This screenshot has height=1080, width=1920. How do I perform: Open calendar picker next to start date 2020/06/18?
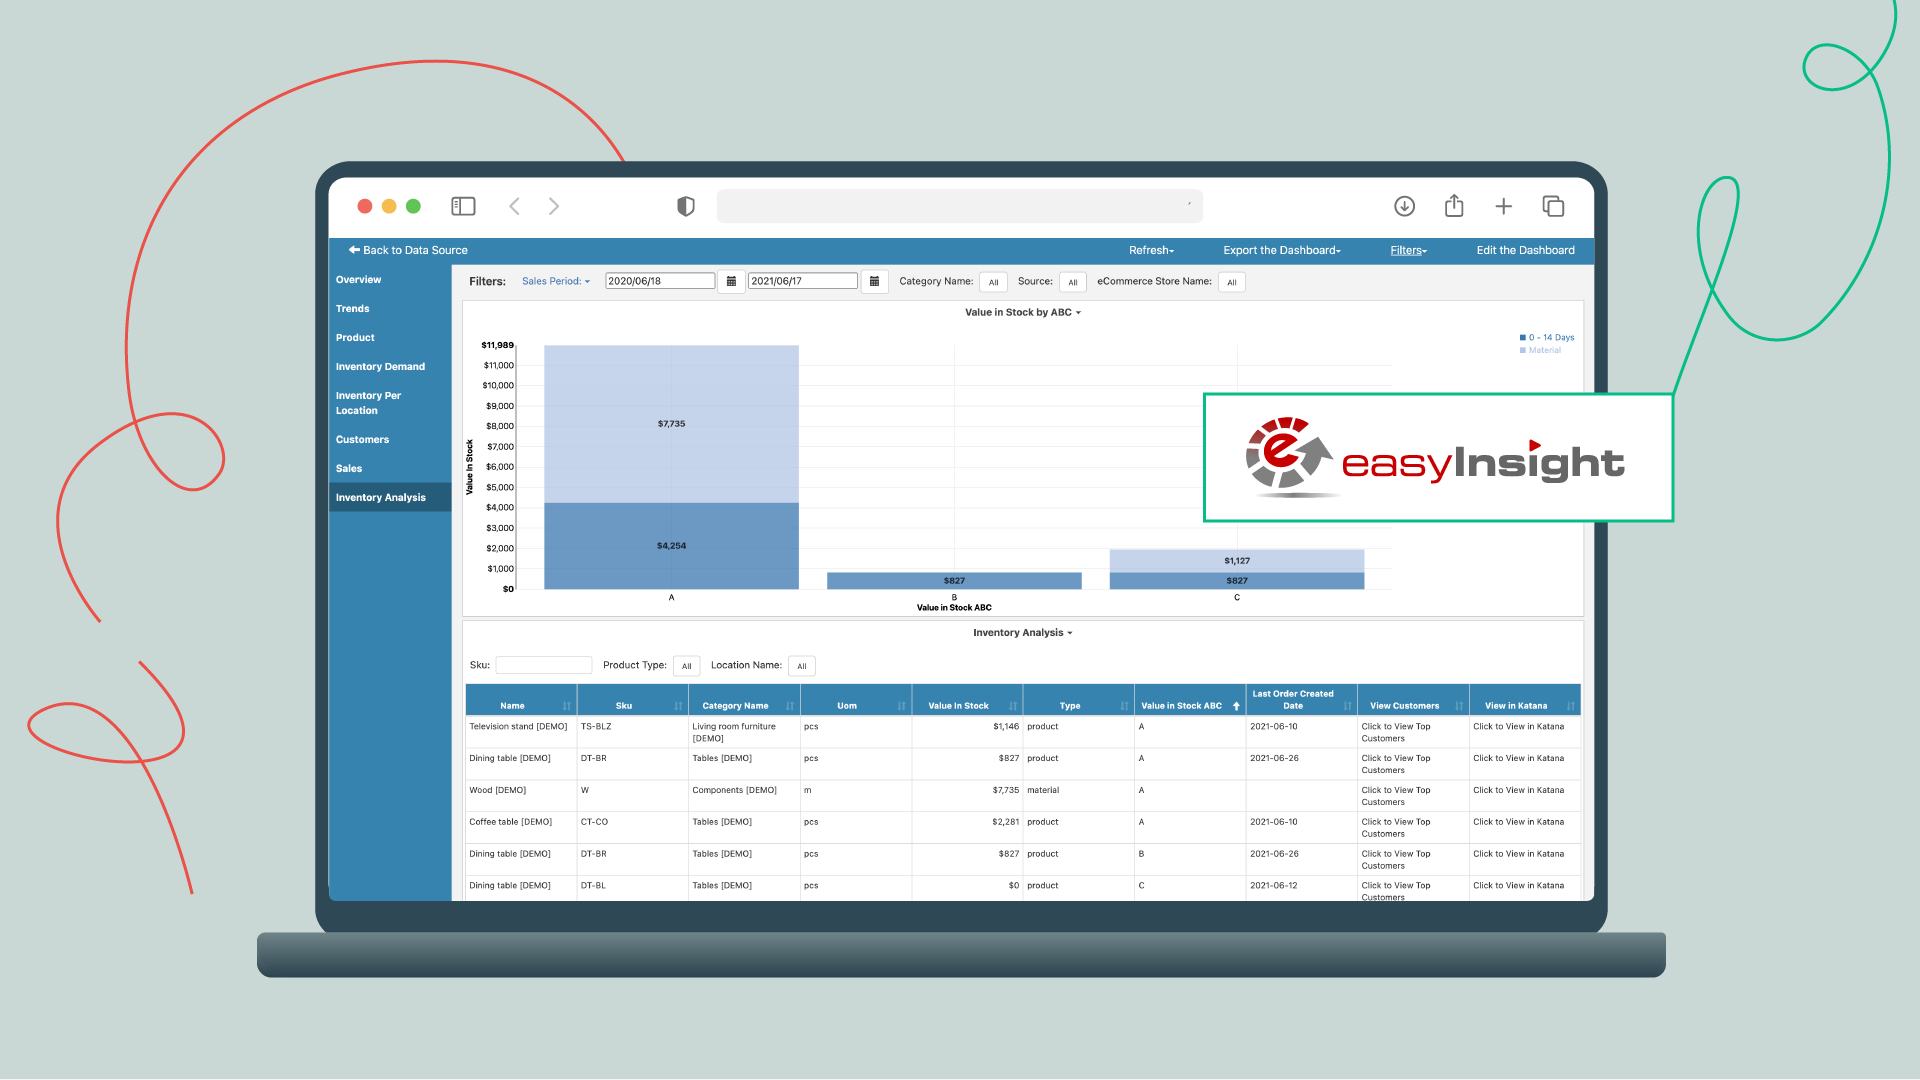click(731, 281)
